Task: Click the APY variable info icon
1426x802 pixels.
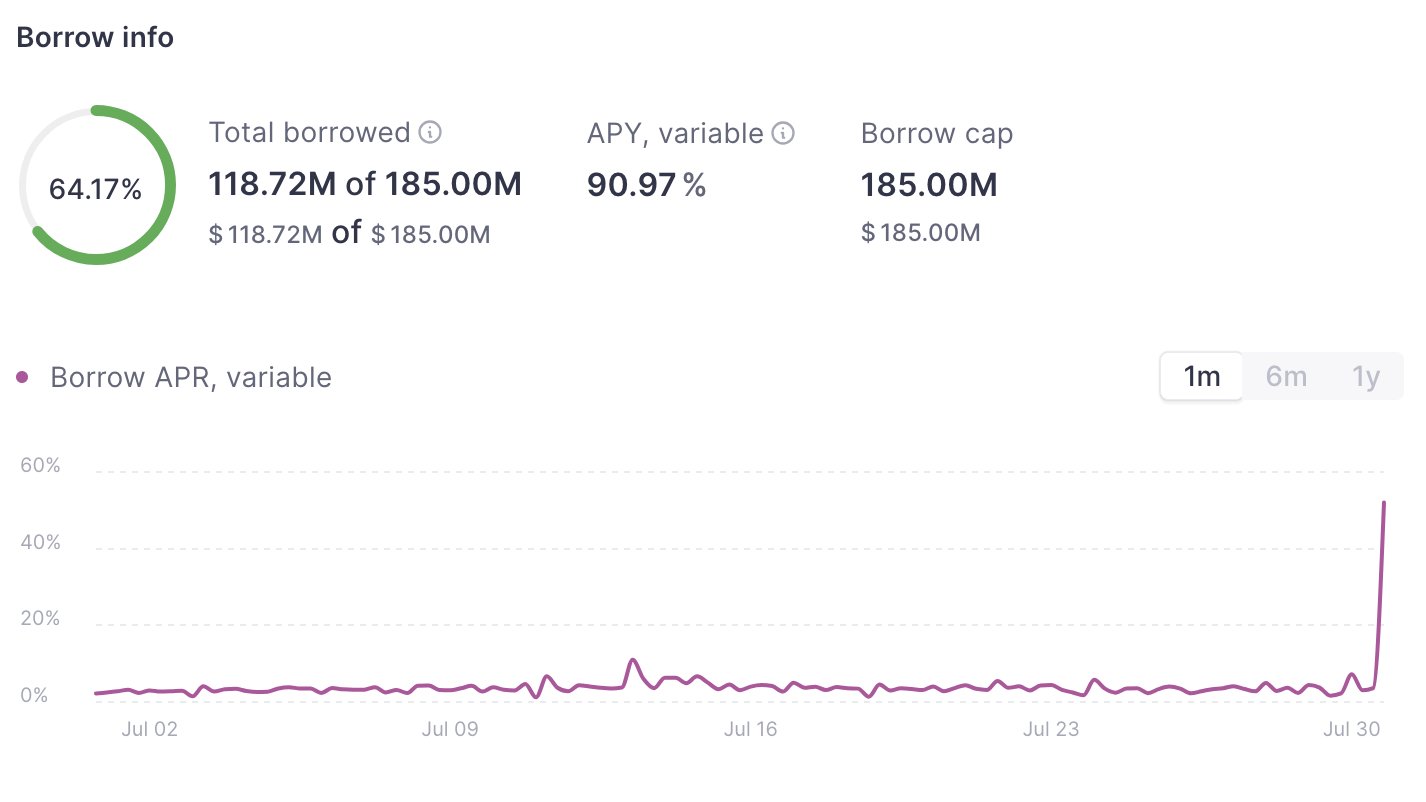Action: pyautogui.click(x=784, y=133)
